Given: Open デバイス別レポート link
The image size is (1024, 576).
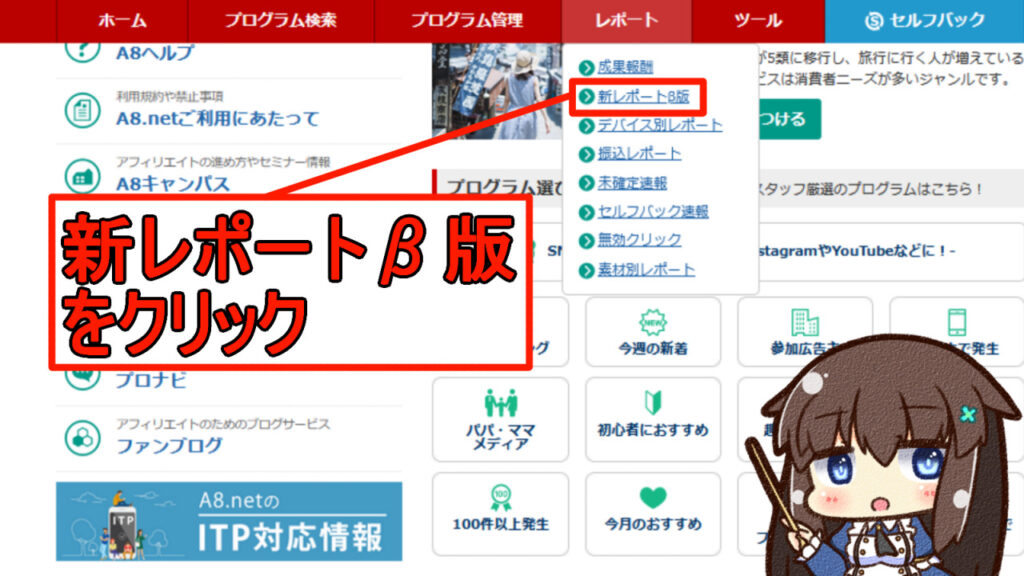Looking at the screenshot, I should pos(660,125).
